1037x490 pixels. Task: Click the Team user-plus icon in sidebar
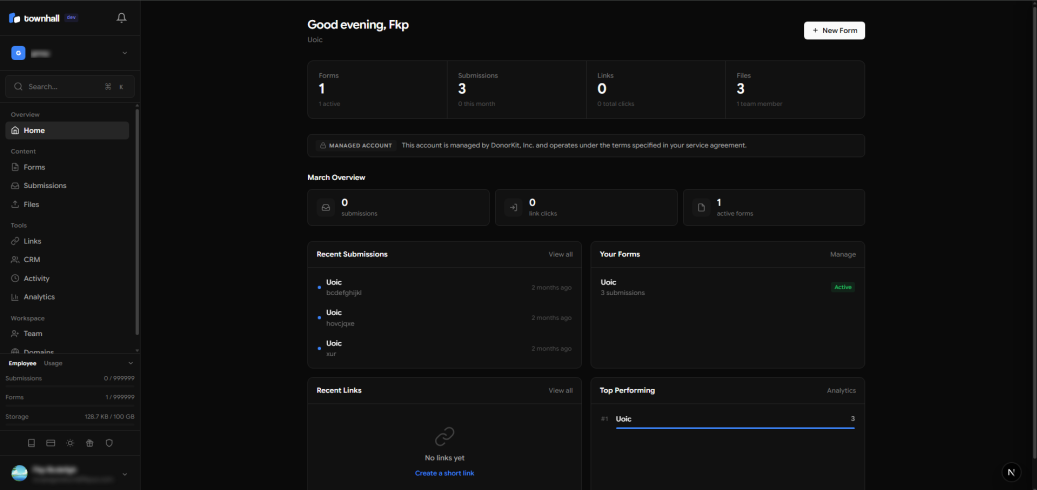[15, 334]
